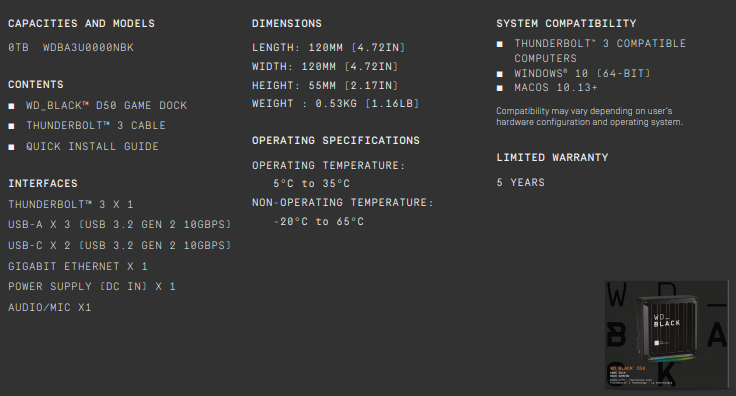Click the WD_BLACK D50 product box thumbnail

point(667,335)
